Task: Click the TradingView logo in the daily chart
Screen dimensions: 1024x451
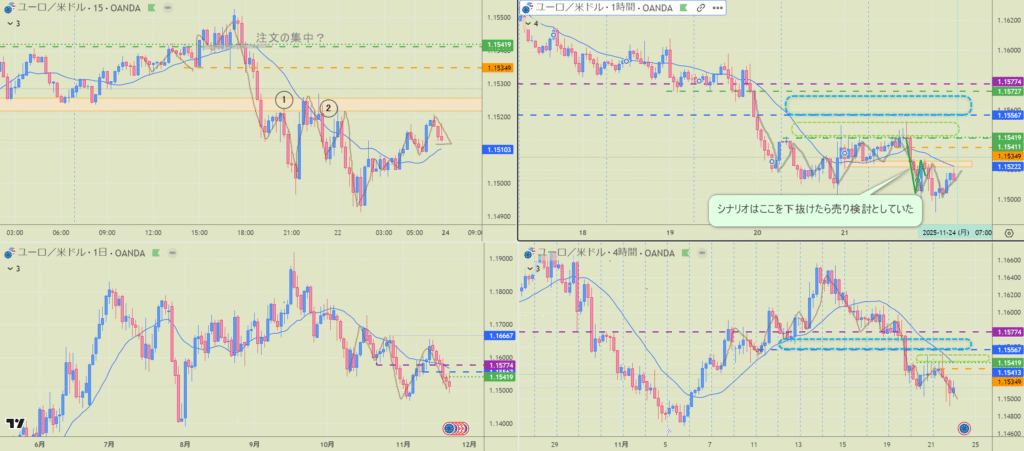Action: 14,425
